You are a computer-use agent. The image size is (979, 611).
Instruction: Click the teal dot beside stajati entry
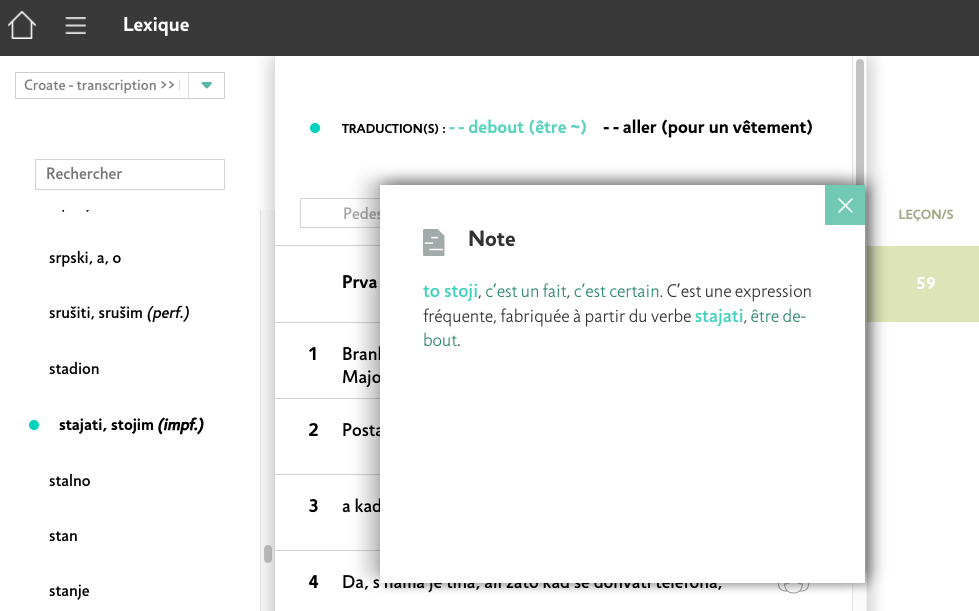click(34, 425)
